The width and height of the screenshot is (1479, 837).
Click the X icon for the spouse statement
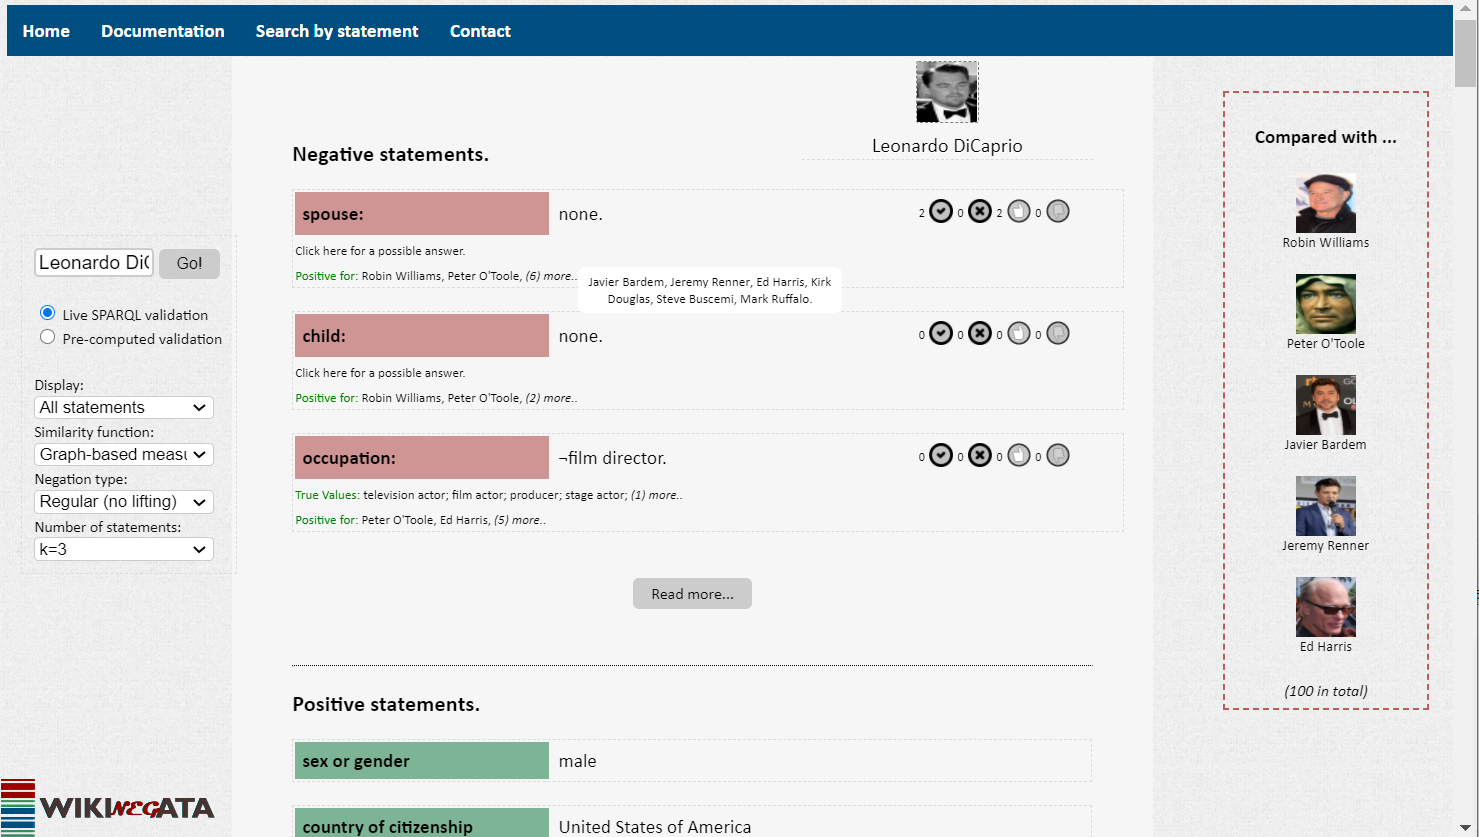[980, 211]
